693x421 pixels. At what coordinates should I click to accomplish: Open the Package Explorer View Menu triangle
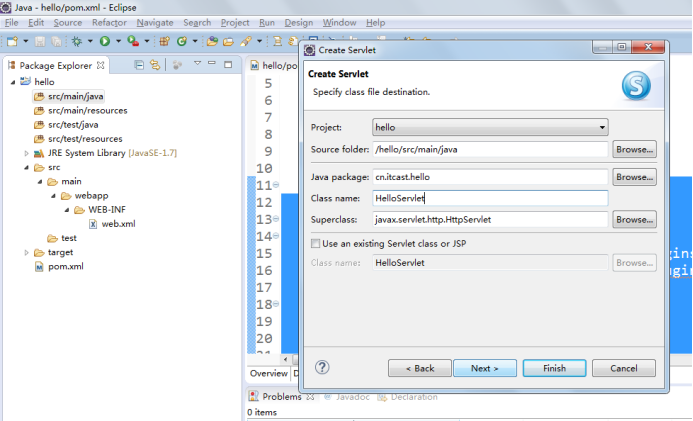pos(198,64)
